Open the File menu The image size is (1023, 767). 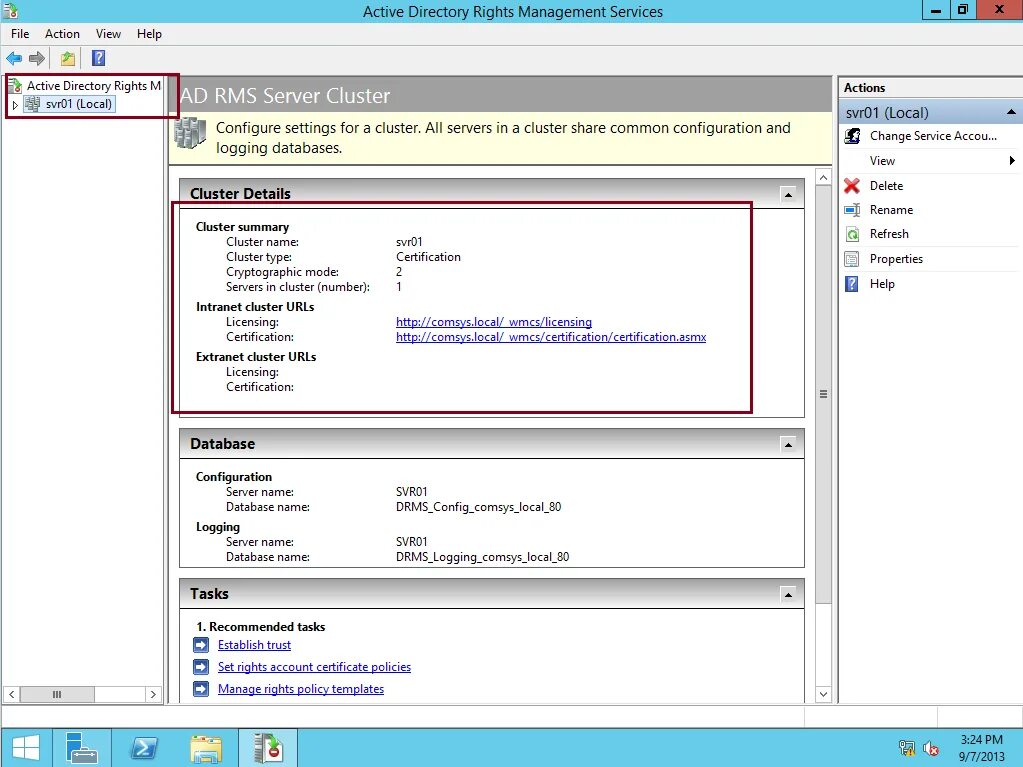click(20, 34)
